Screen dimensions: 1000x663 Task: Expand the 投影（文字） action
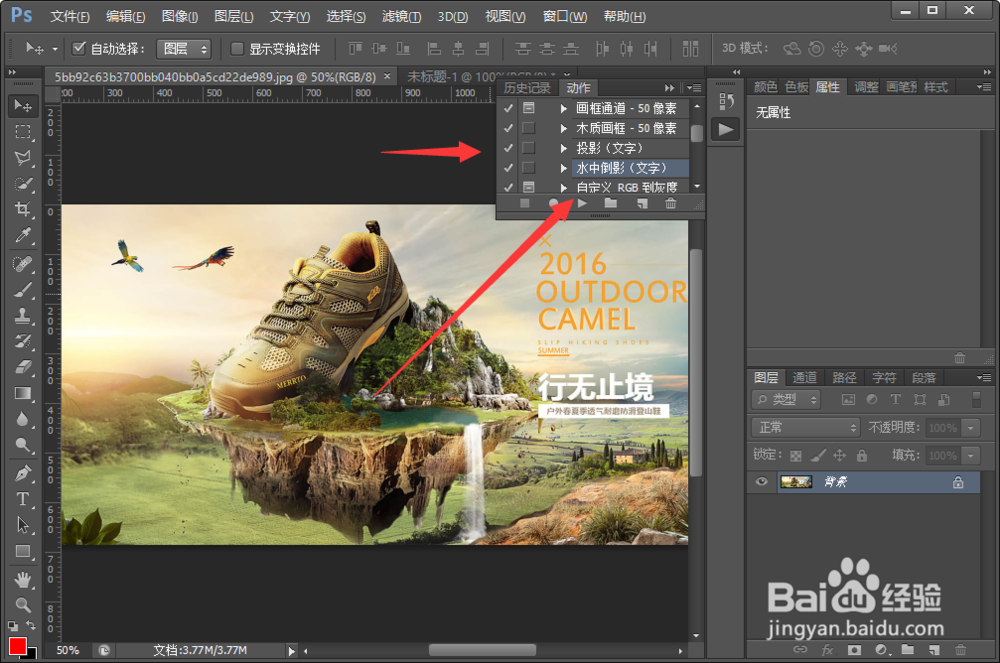(x=564, y=148)
